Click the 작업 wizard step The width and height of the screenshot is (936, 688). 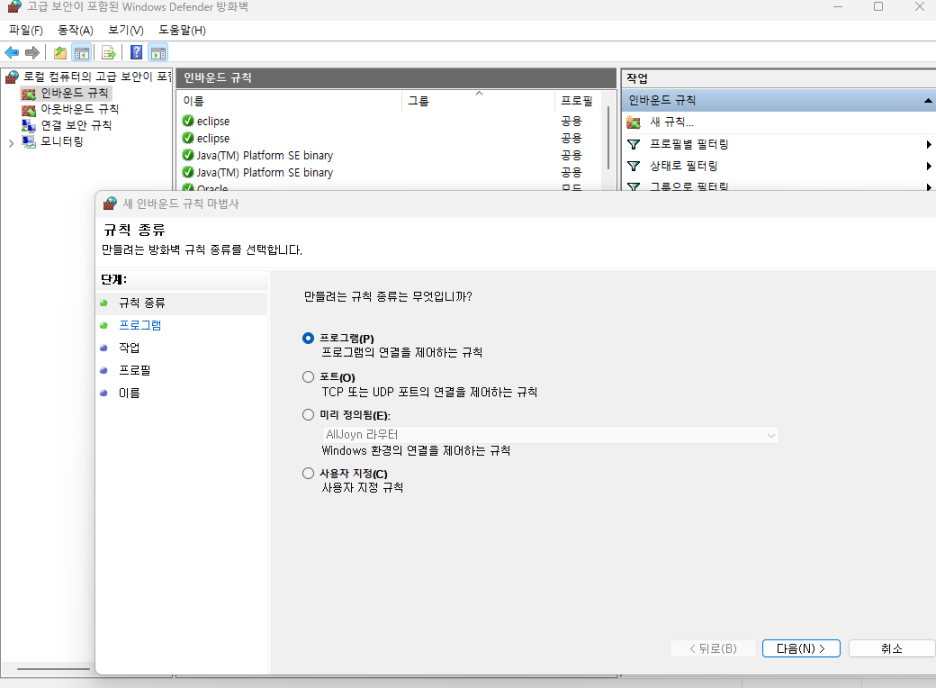point(129,348)
